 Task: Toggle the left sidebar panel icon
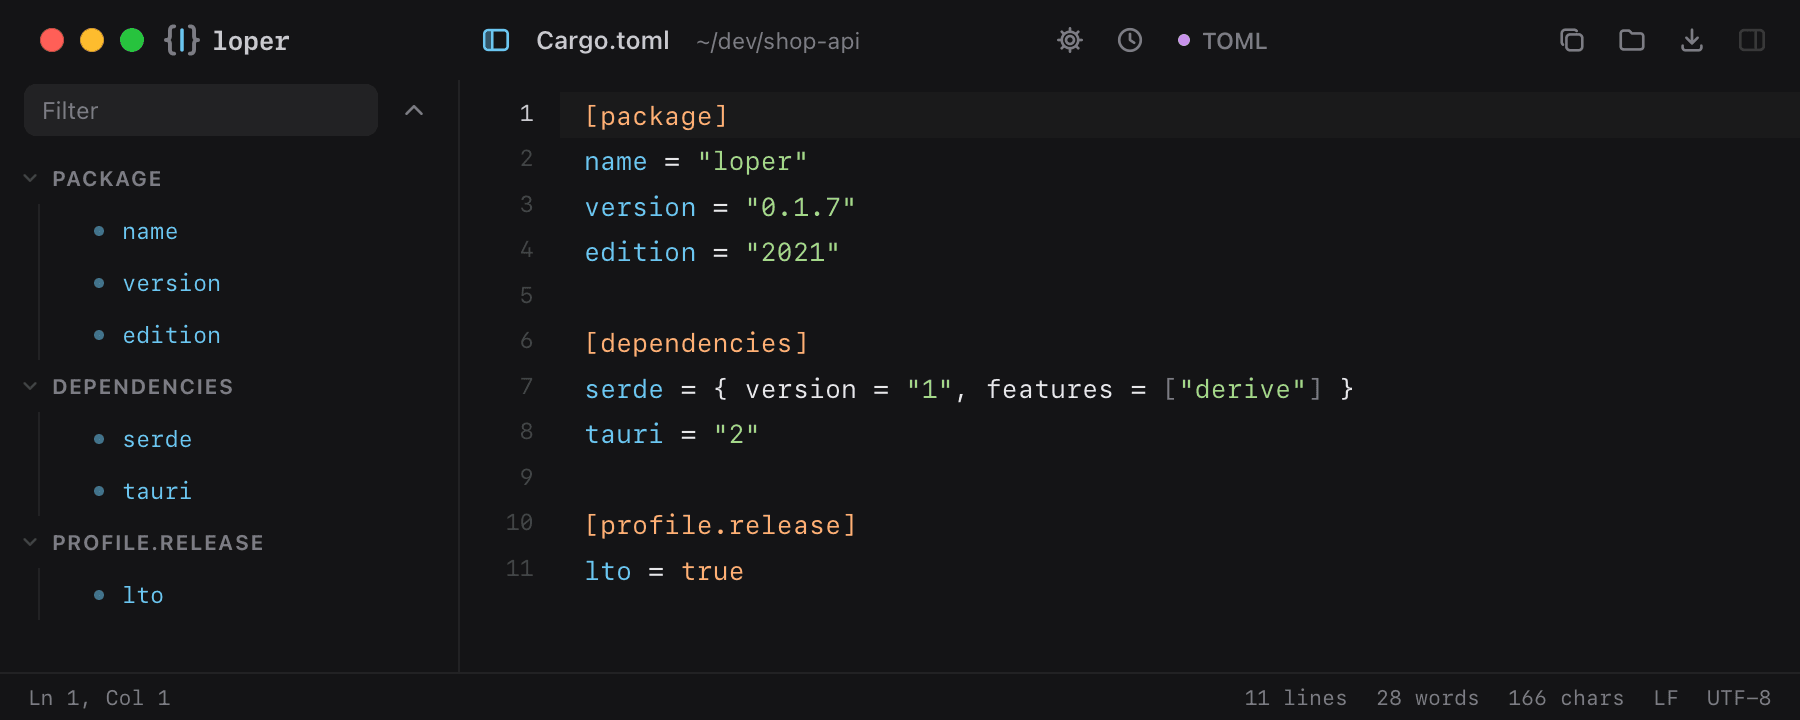pos(496,40)
